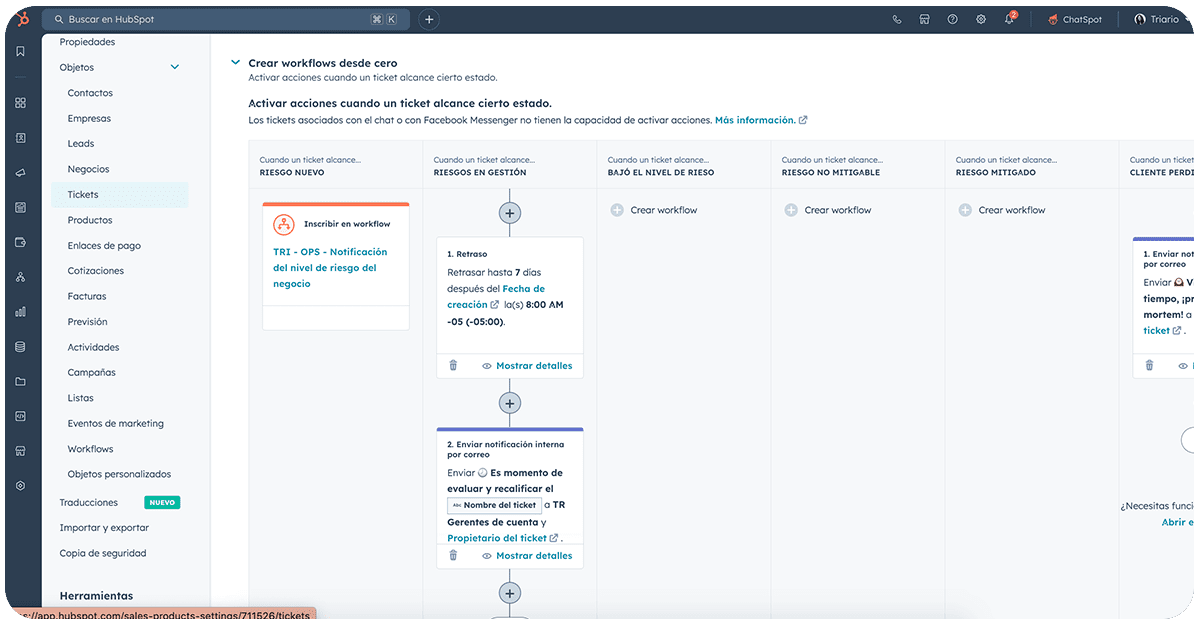
Task: Open the commerce wallet icon in left rail
Action: (x=21, y=242)
